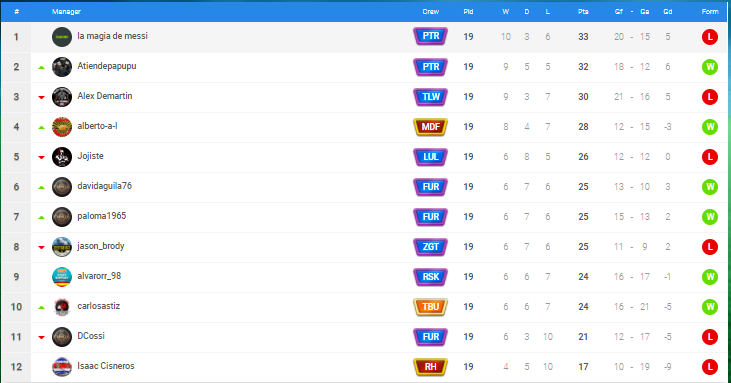The height and width of the screenshot is (383, 731).
Task: Sort by the Manager column header
Action: 66,12
